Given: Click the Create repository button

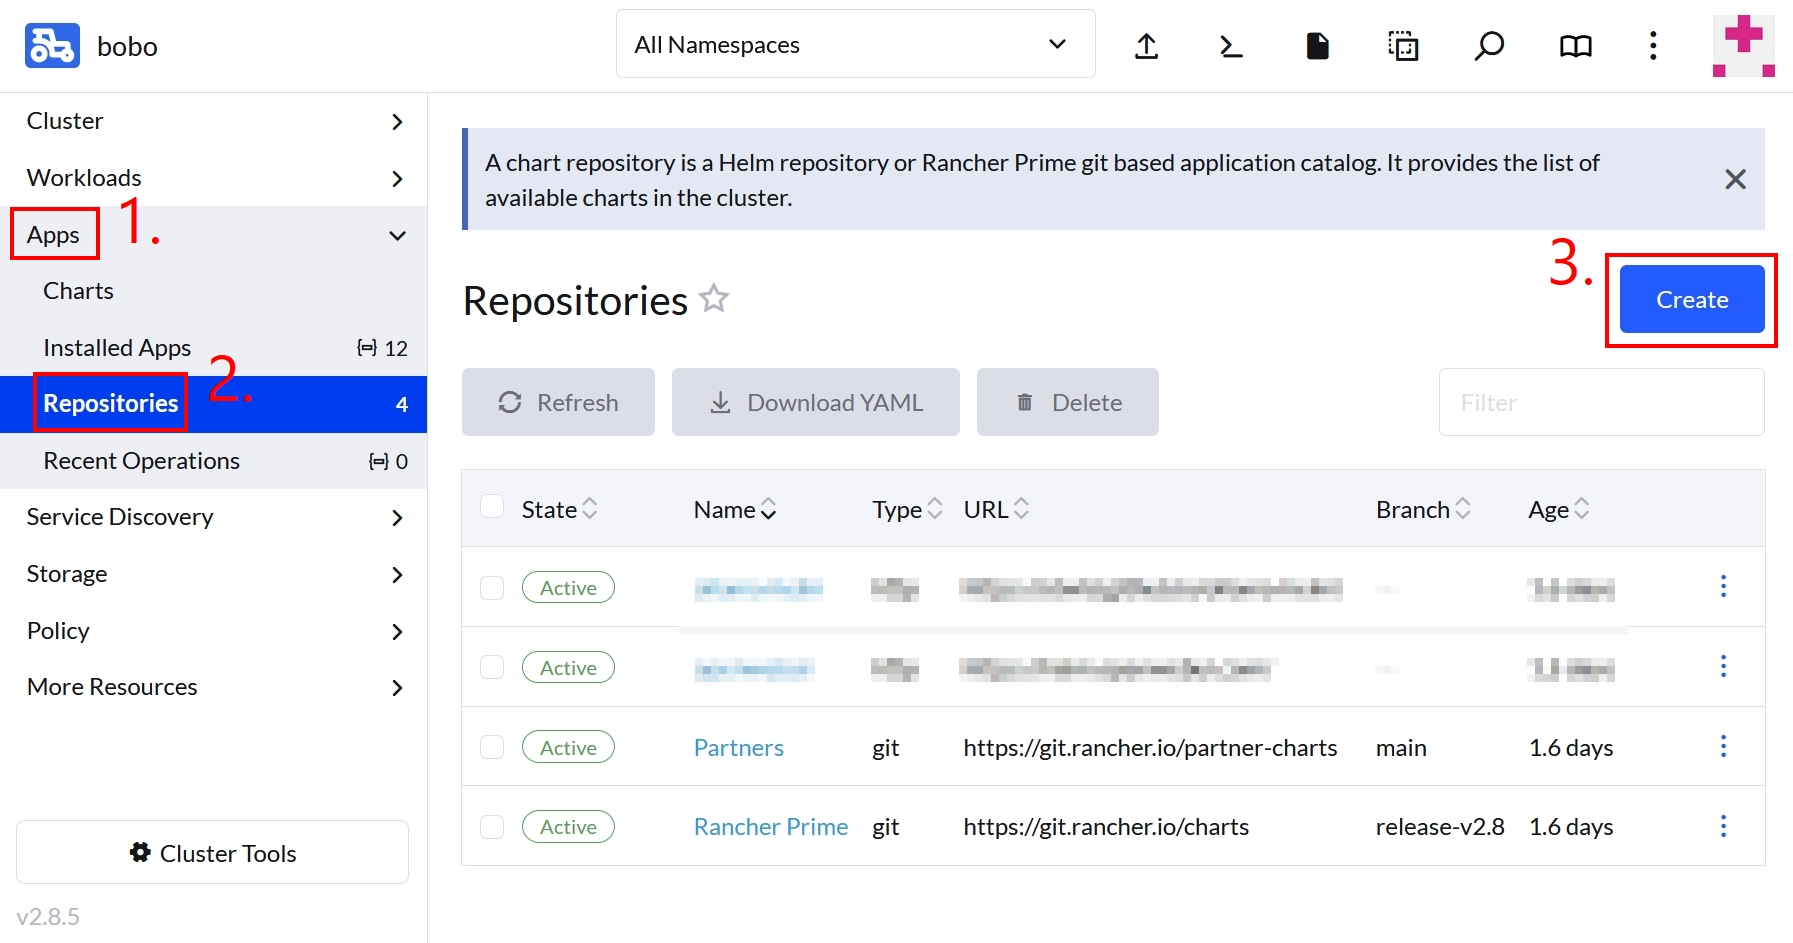Looking at the screenshot, I should 1692,299.
